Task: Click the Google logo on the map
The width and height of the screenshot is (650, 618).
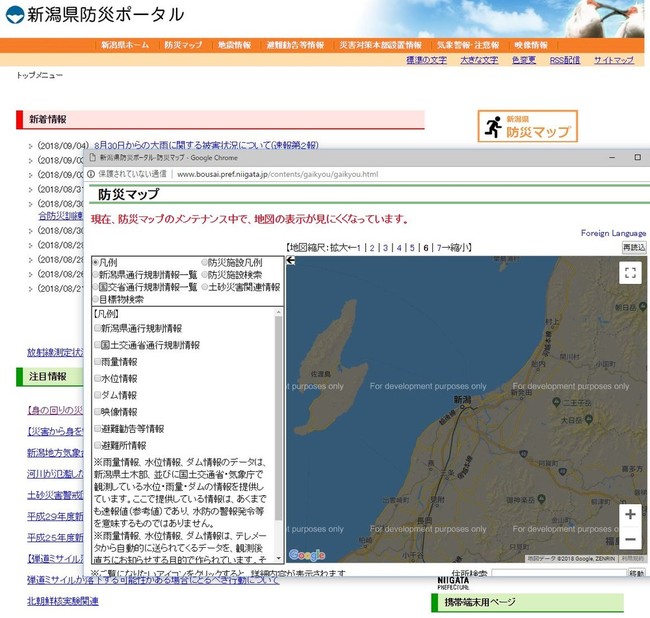Action: [x=307, y=555]
